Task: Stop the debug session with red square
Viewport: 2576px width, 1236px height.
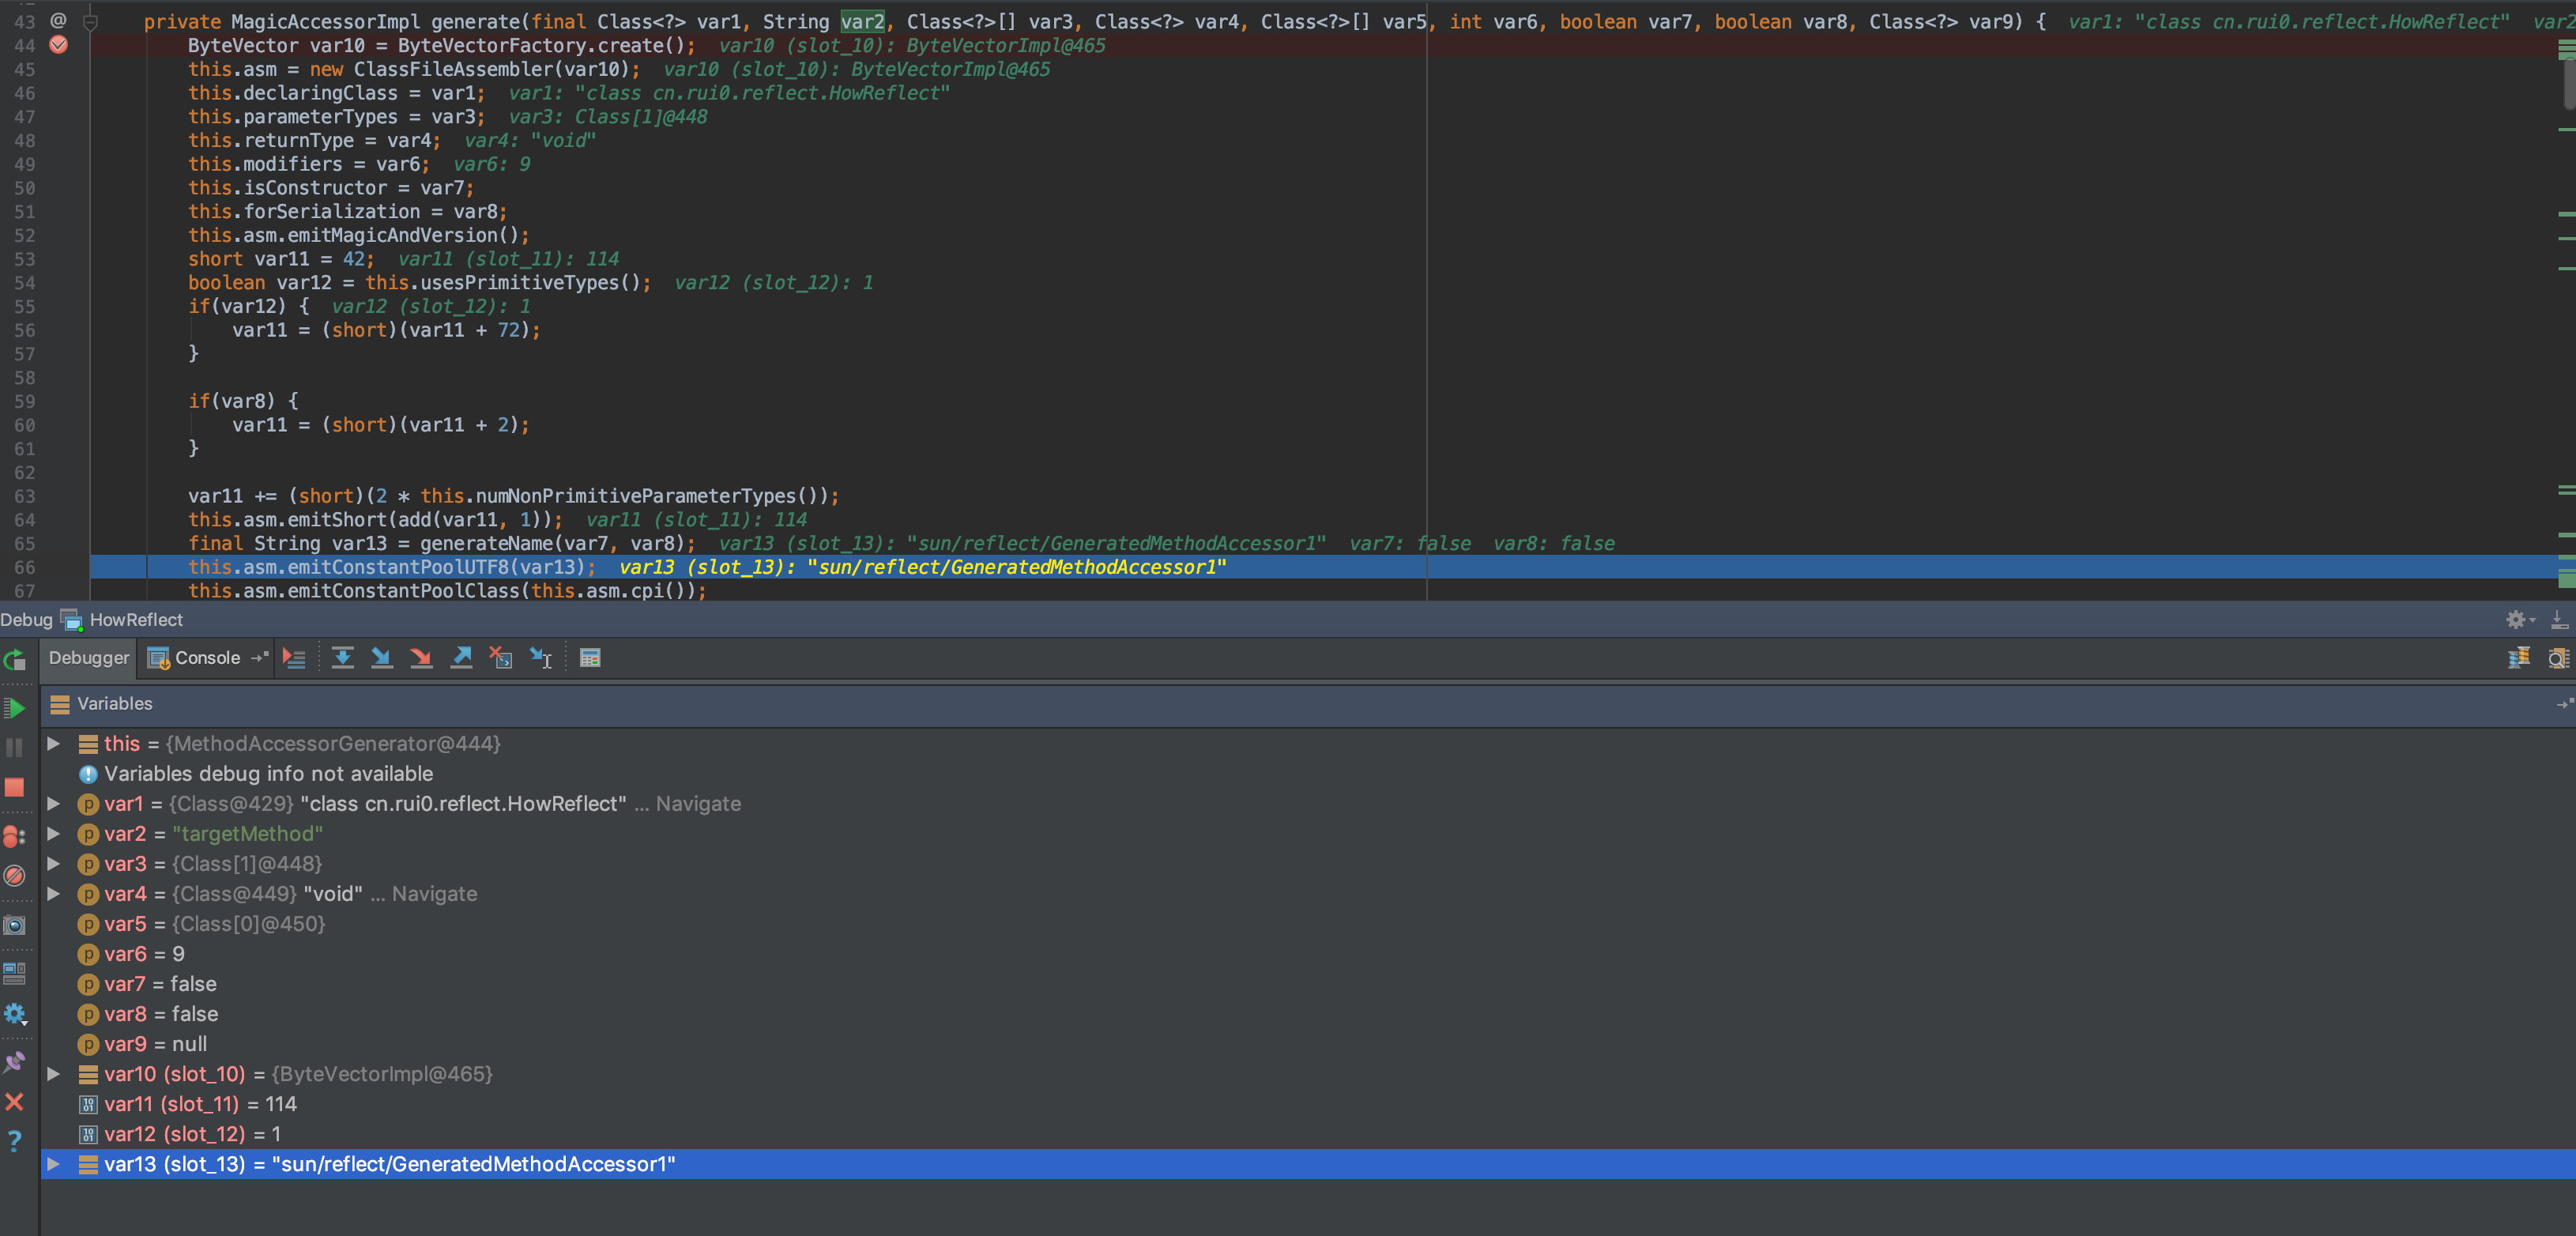Action: click(x=14, y=787)
